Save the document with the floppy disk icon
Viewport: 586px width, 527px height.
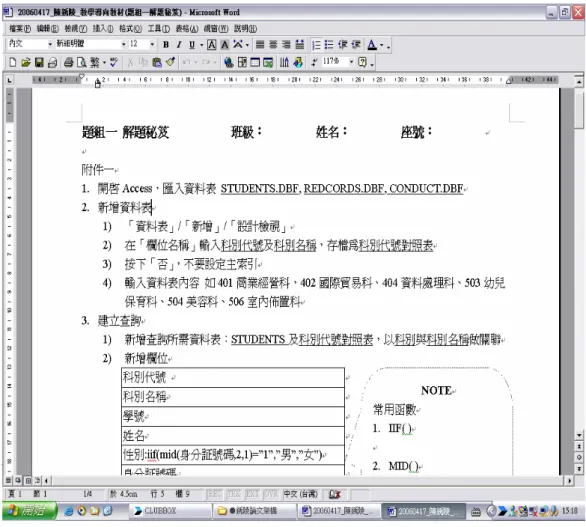39,62
